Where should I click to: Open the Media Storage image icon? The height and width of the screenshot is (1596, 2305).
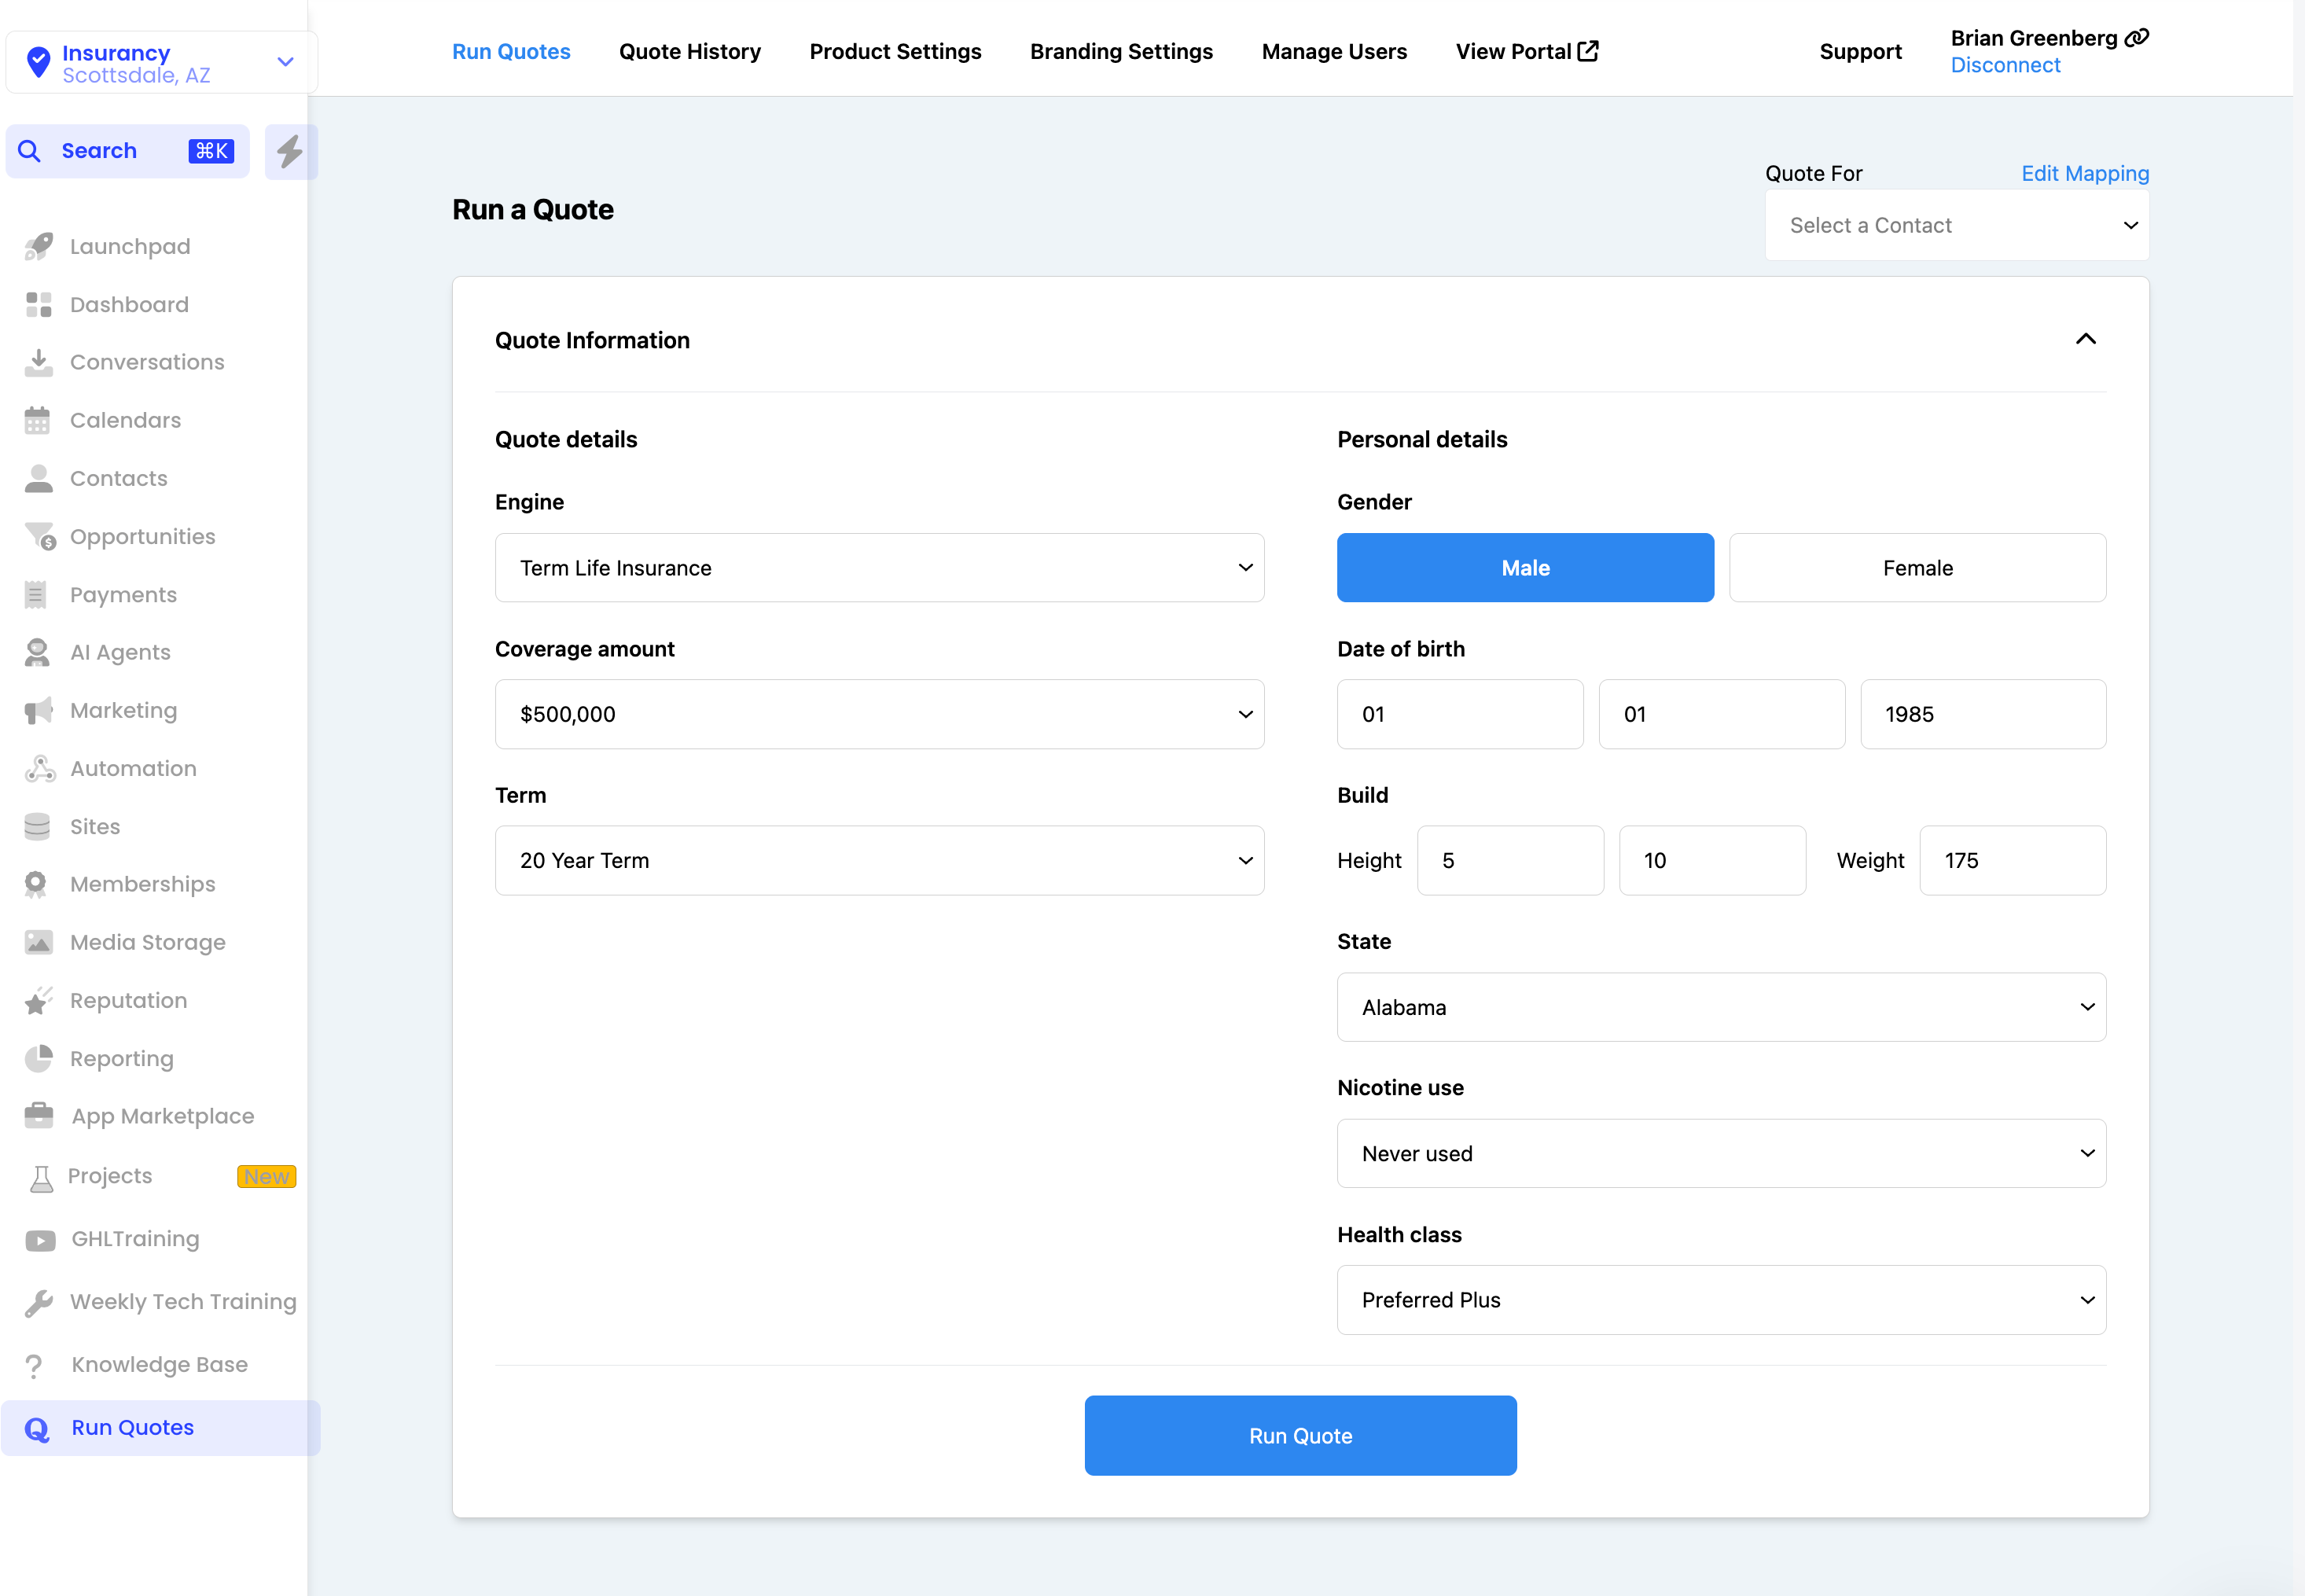(38, 942)
